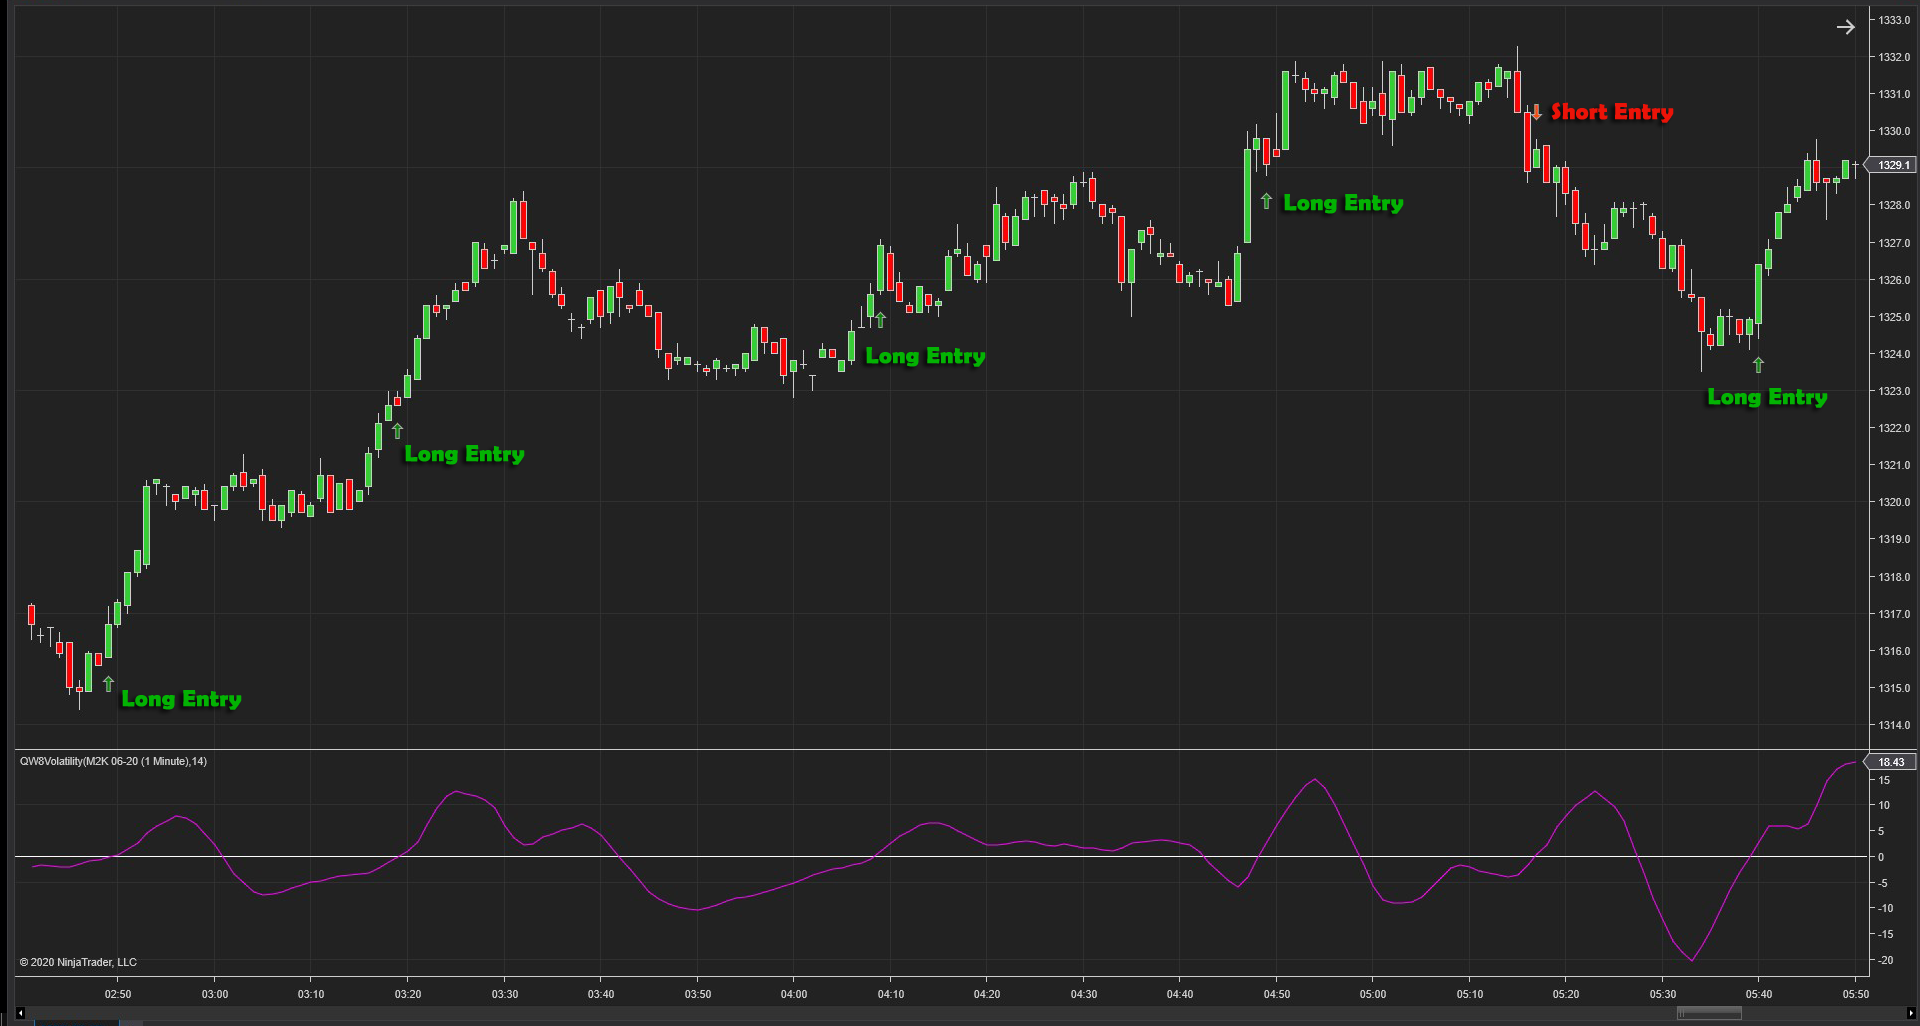Screen dimensions: 1920x1026
Task: Click the Long Entry label at the 1323 price level
Action: click(1767, 397)
